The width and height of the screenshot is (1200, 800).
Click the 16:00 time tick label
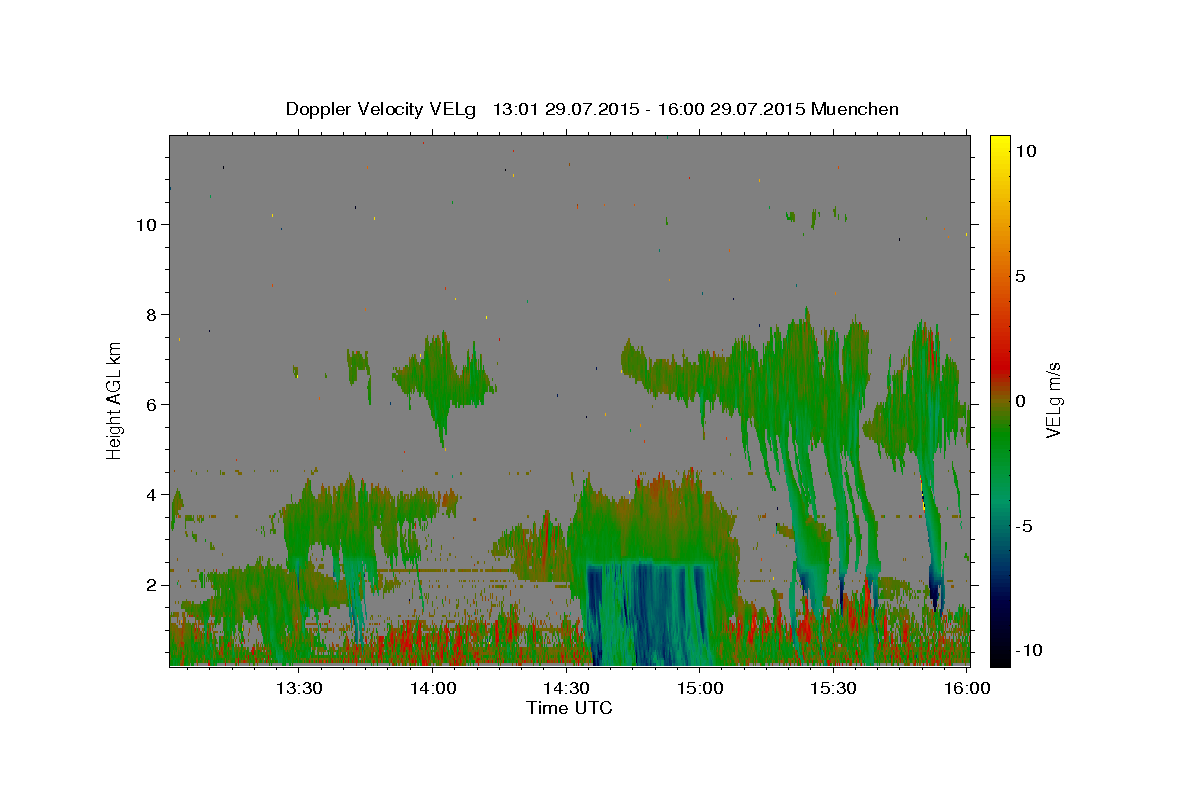(967, 688)
